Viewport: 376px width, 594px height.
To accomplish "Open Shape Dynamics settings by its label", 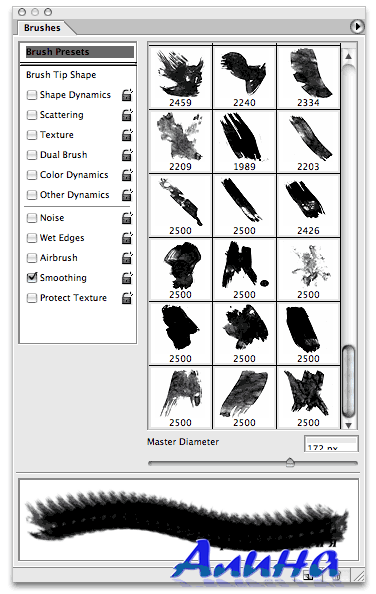I will (75, 95).
